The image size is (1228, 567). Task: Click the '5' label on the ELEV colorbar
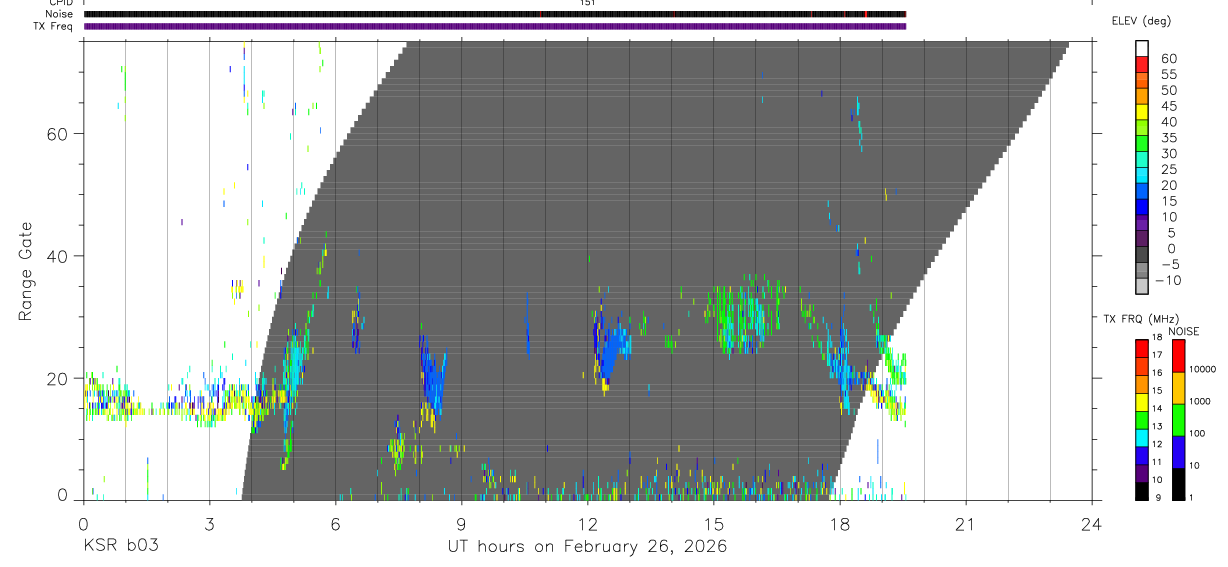(x=1172, y=233)
